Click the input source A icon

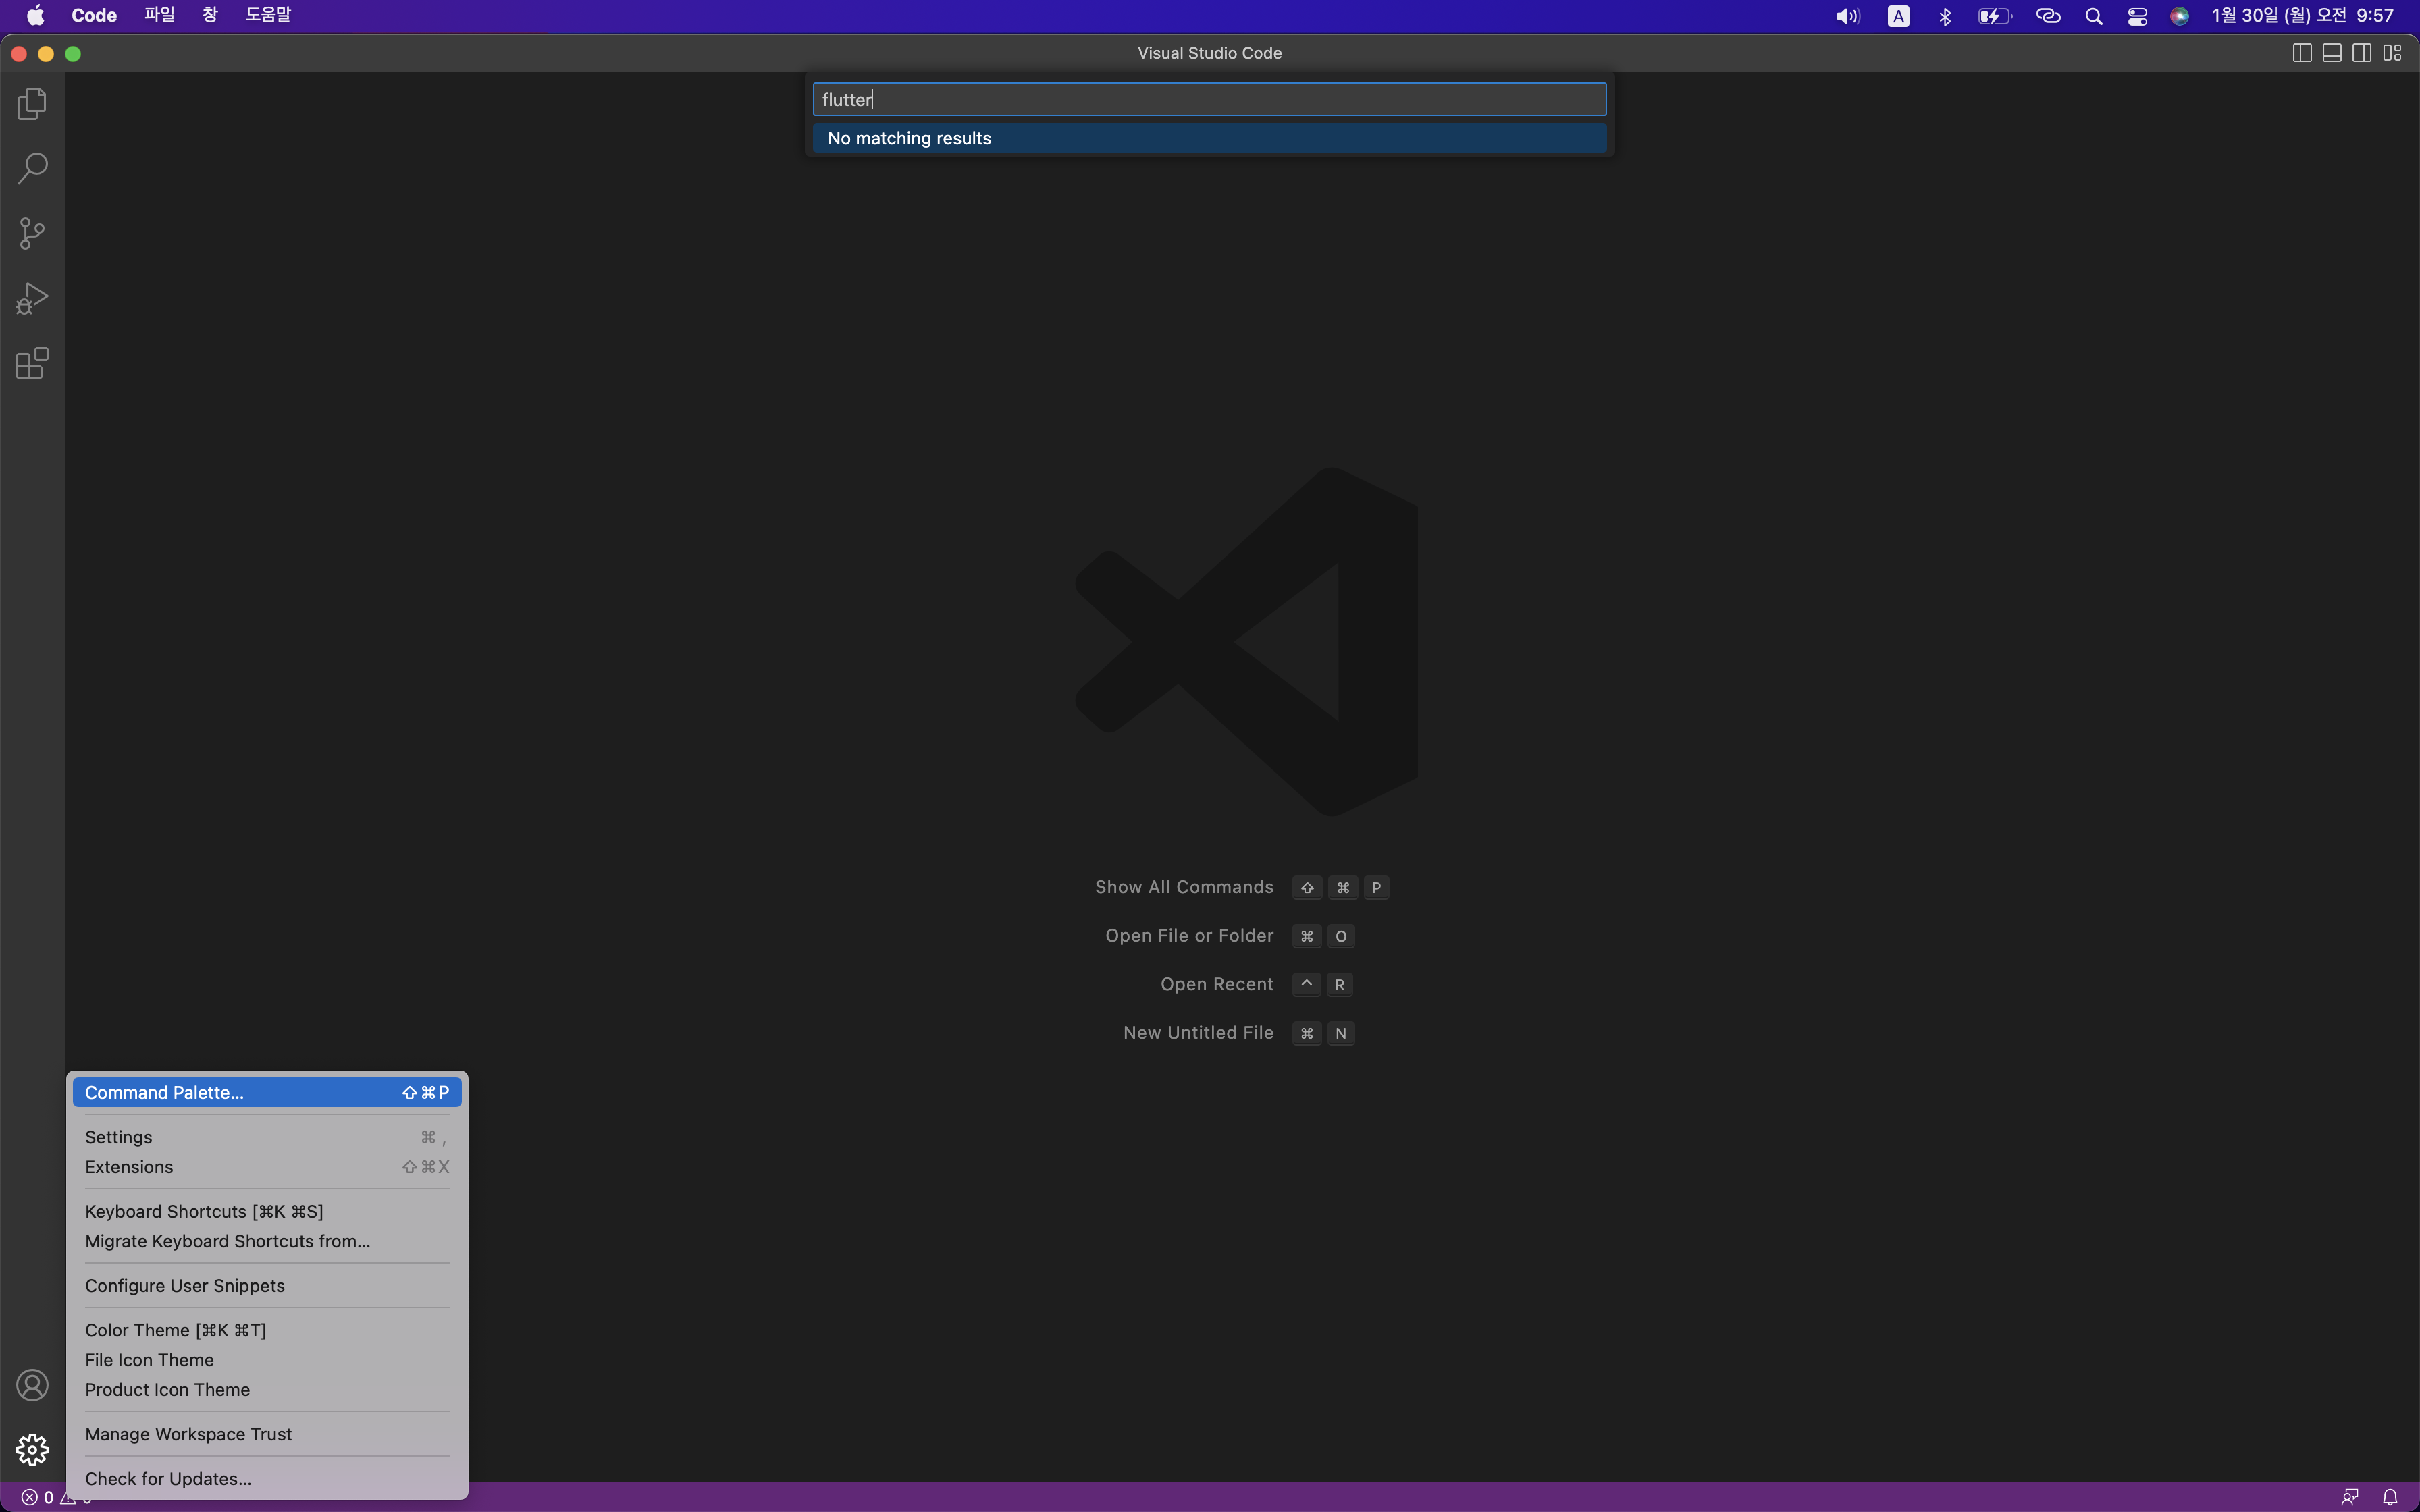(x=1898, y=16)
